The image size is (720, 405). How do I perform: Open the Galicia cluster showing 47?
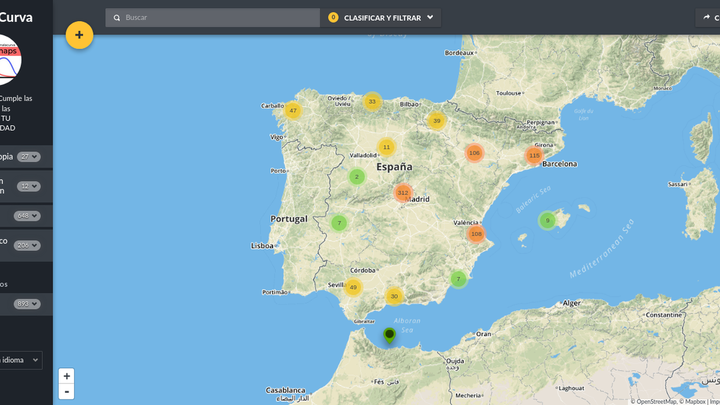click(x=292, y=111)
